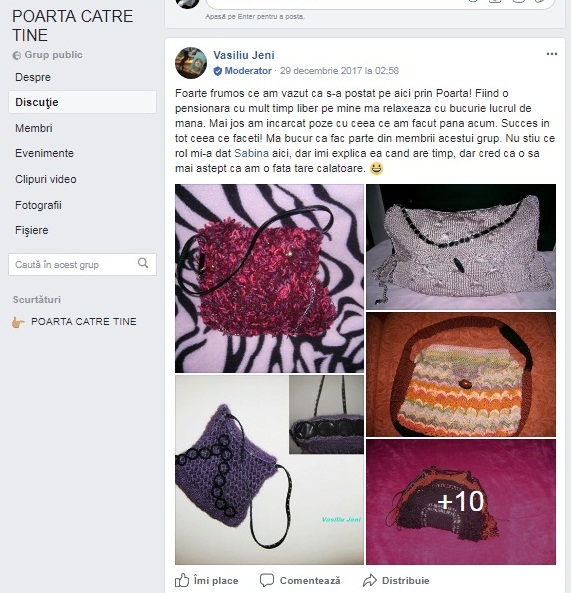The height and width of the screenshot is (593, 571).
Task: Click the Moderator shield badge icon
Action: point(218,71)
